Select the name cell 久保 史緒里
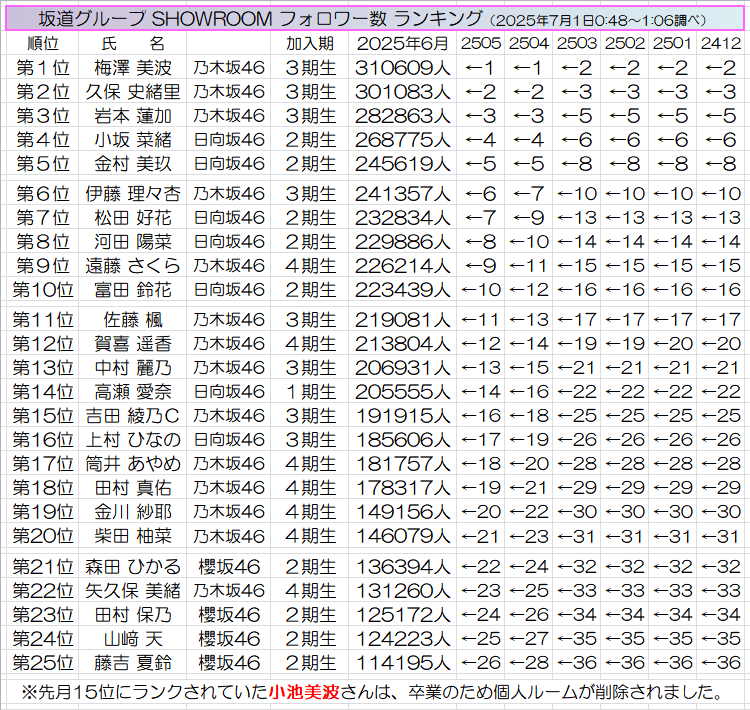 coord(133,92)
